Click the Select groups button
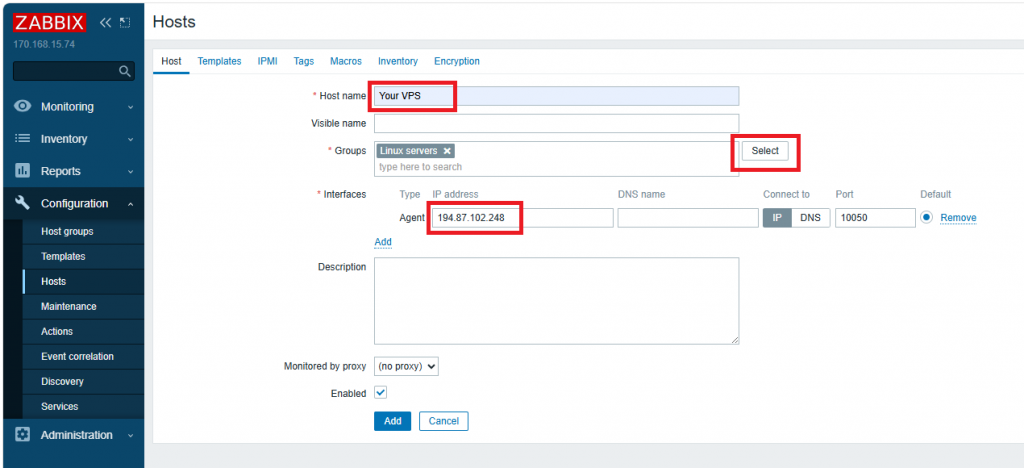This screenshot has width=1024, height=468. (765, 151)
